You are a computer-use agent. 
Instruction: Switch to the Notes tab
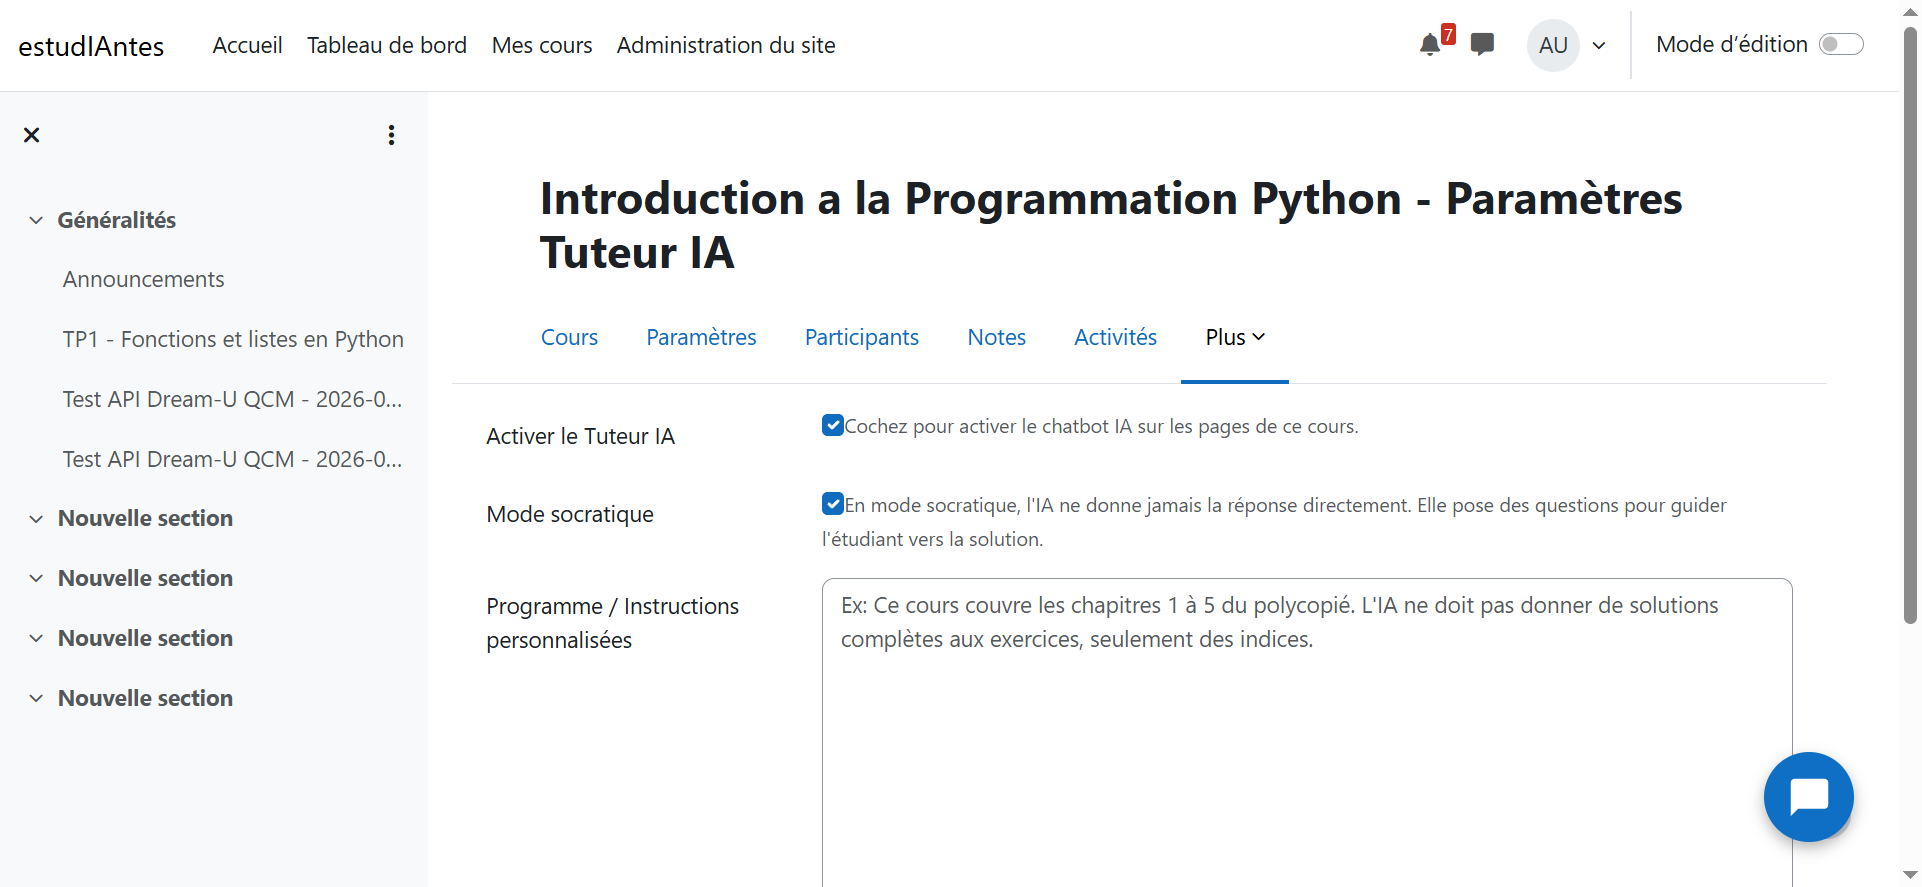(996, 338)
